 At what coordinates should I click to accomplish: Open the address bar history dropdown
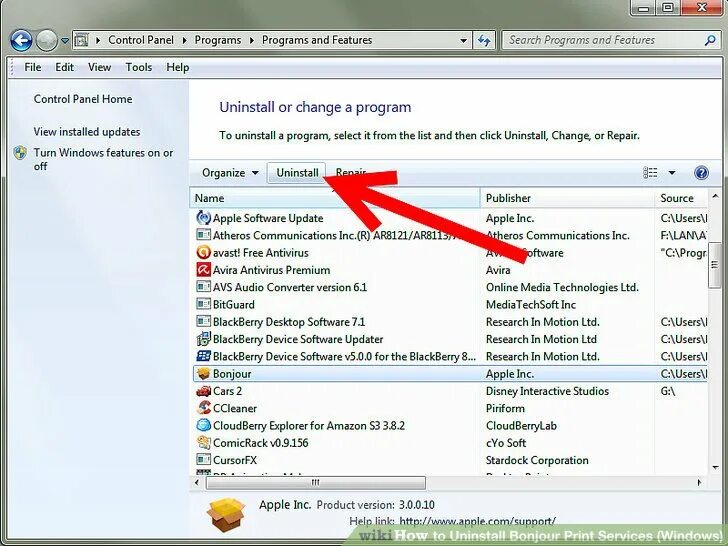point(463,40)
